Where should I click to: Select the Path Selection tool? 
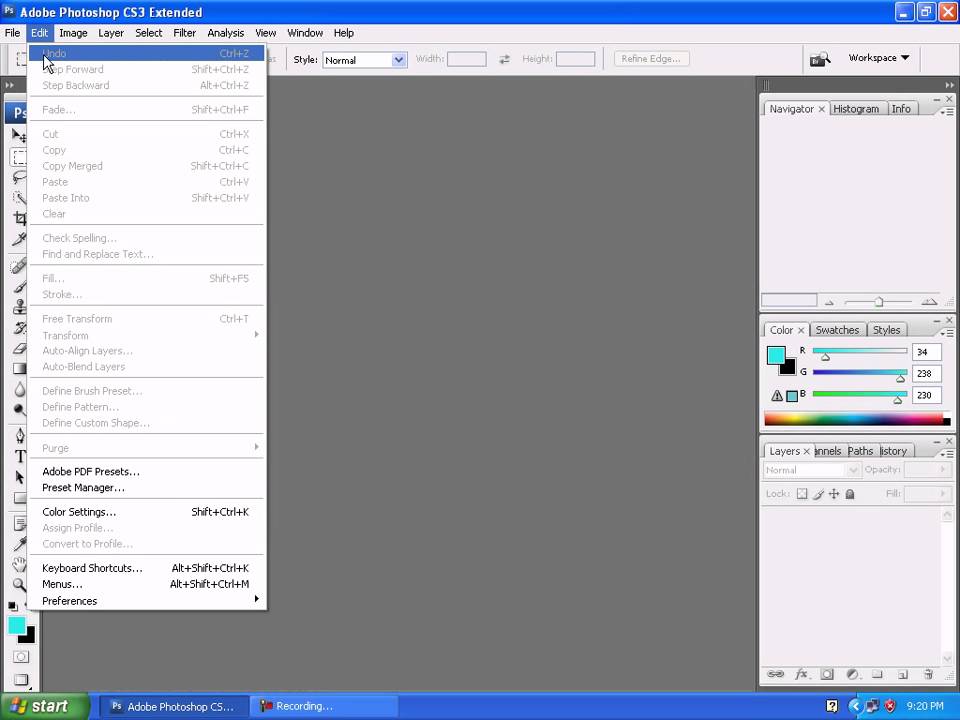coord(19,477)
